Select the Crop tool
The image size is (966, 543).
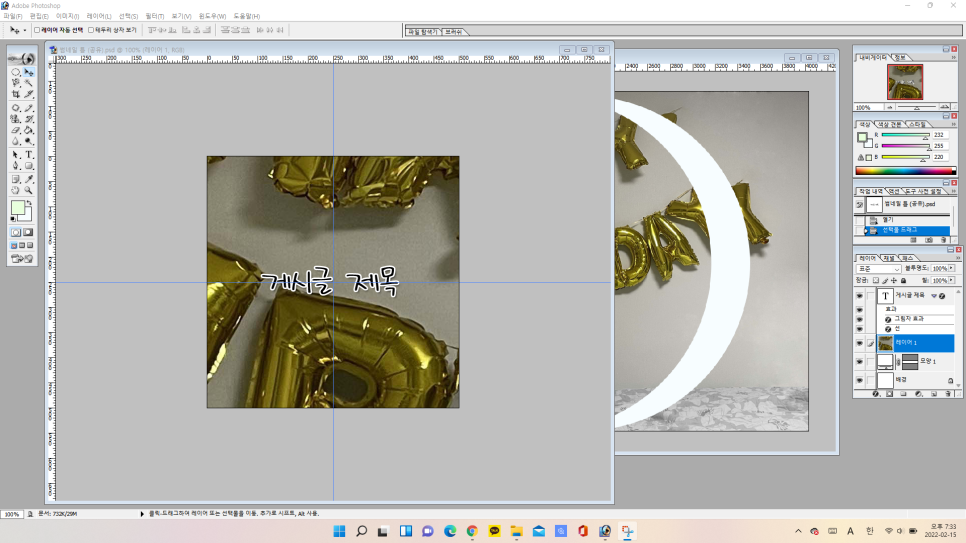(x=15, y=94)
